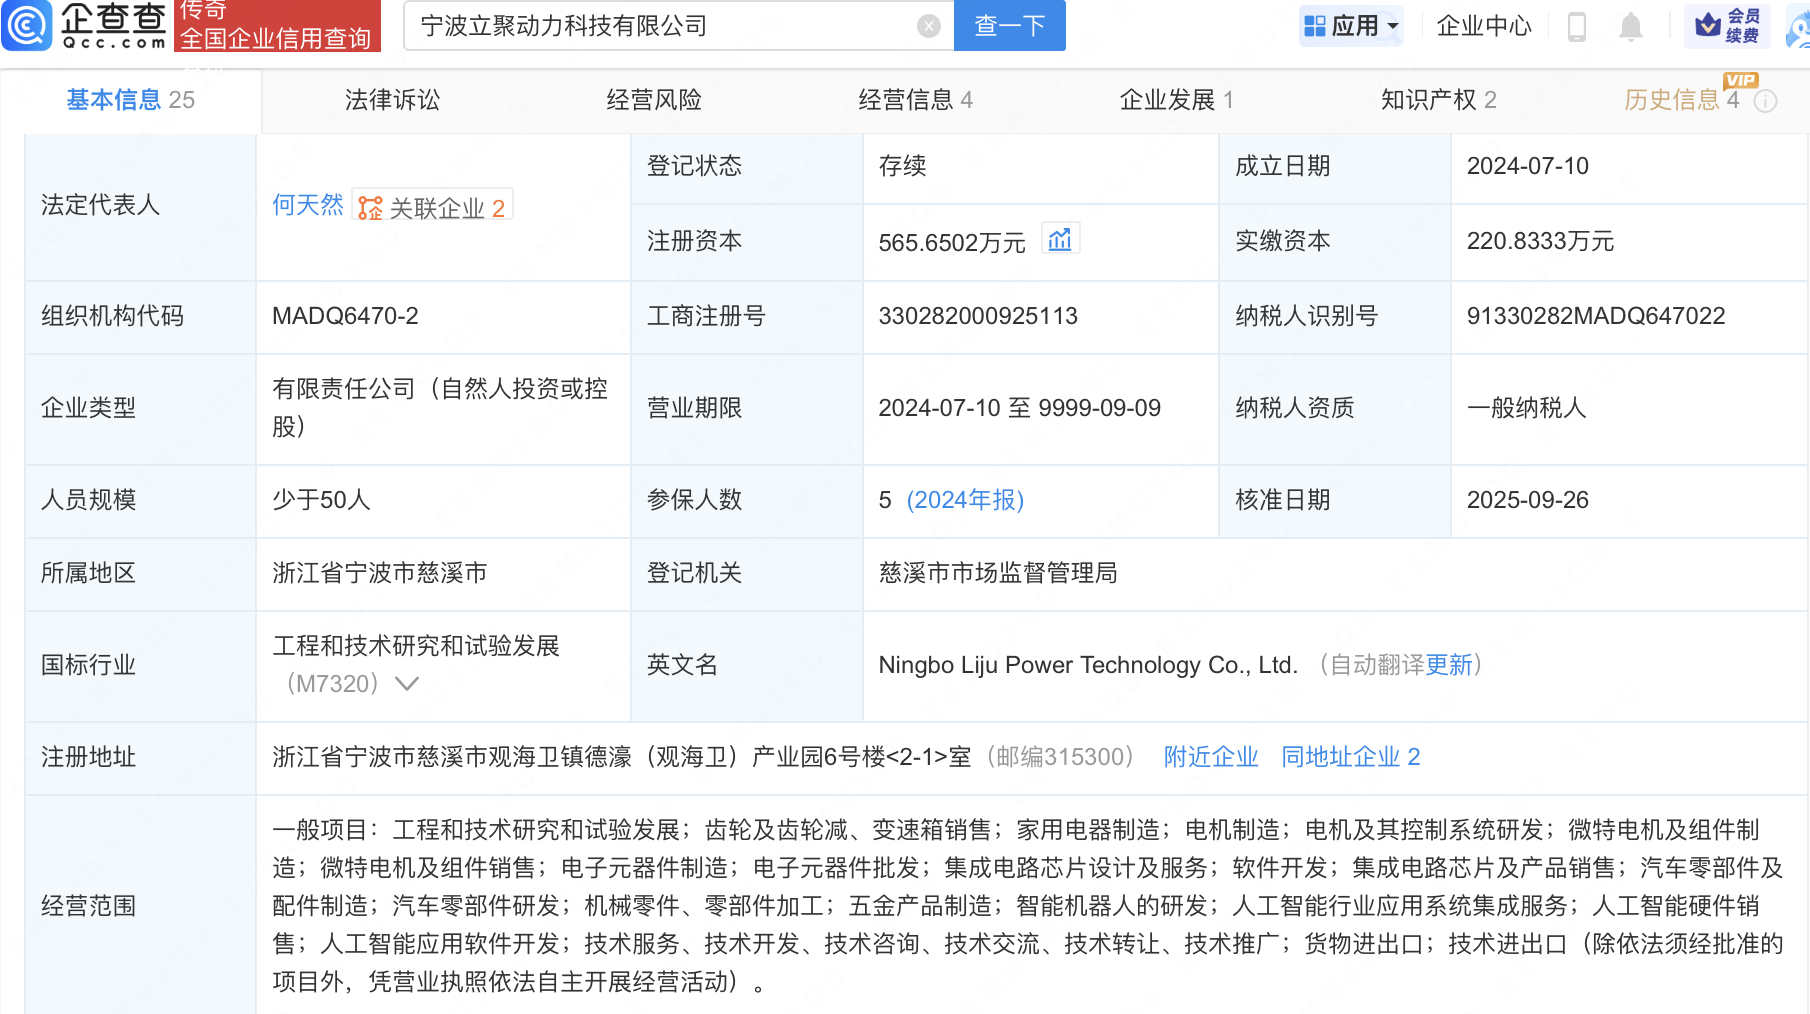Open the 经营风险 tab

click(654, 100)
